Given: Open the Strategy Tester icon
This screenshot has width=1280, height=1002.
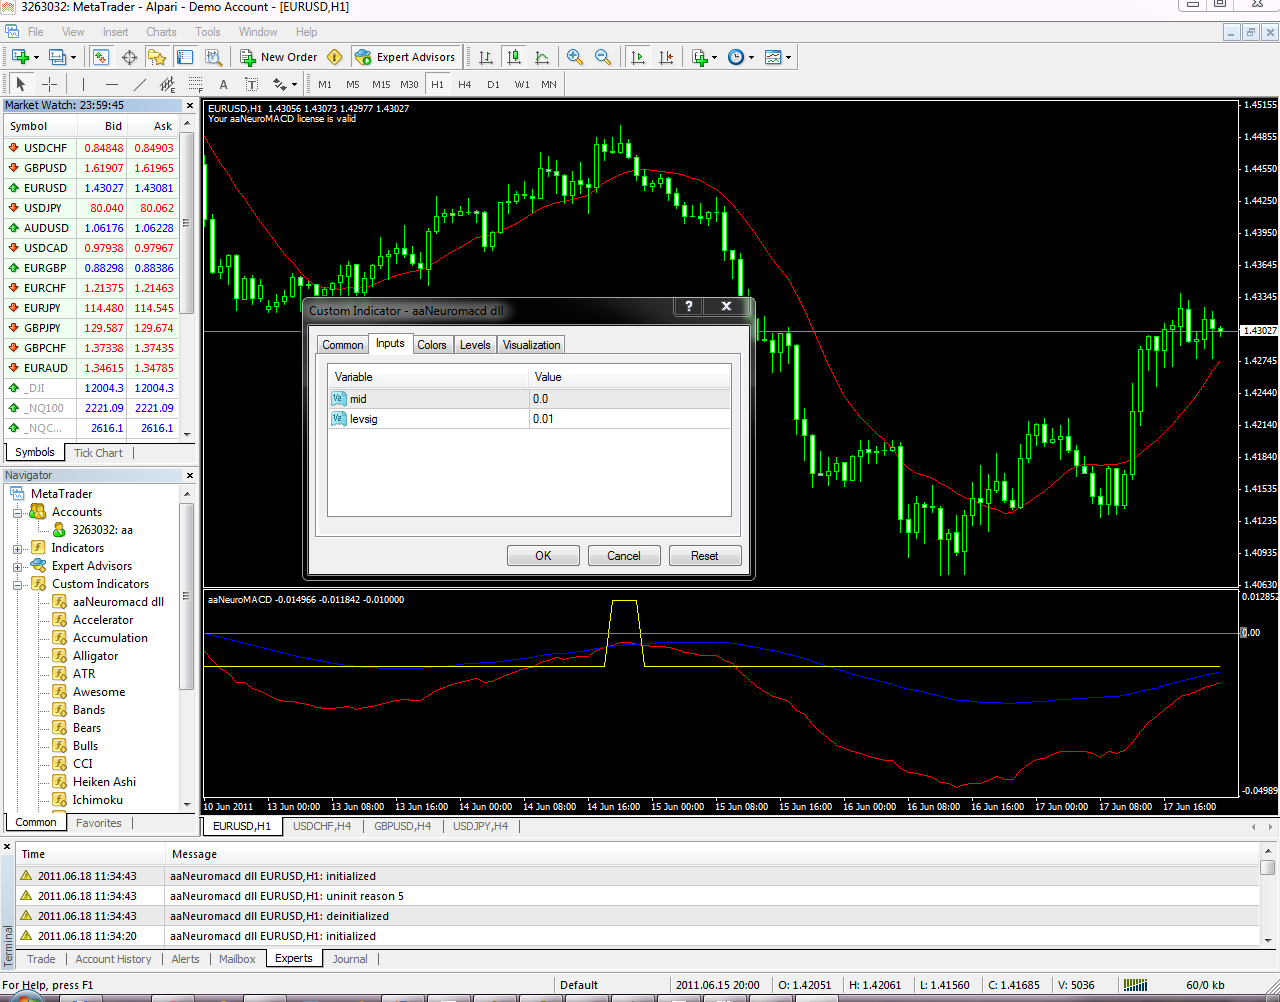Looking at the screenshot, I should point(213,57).
